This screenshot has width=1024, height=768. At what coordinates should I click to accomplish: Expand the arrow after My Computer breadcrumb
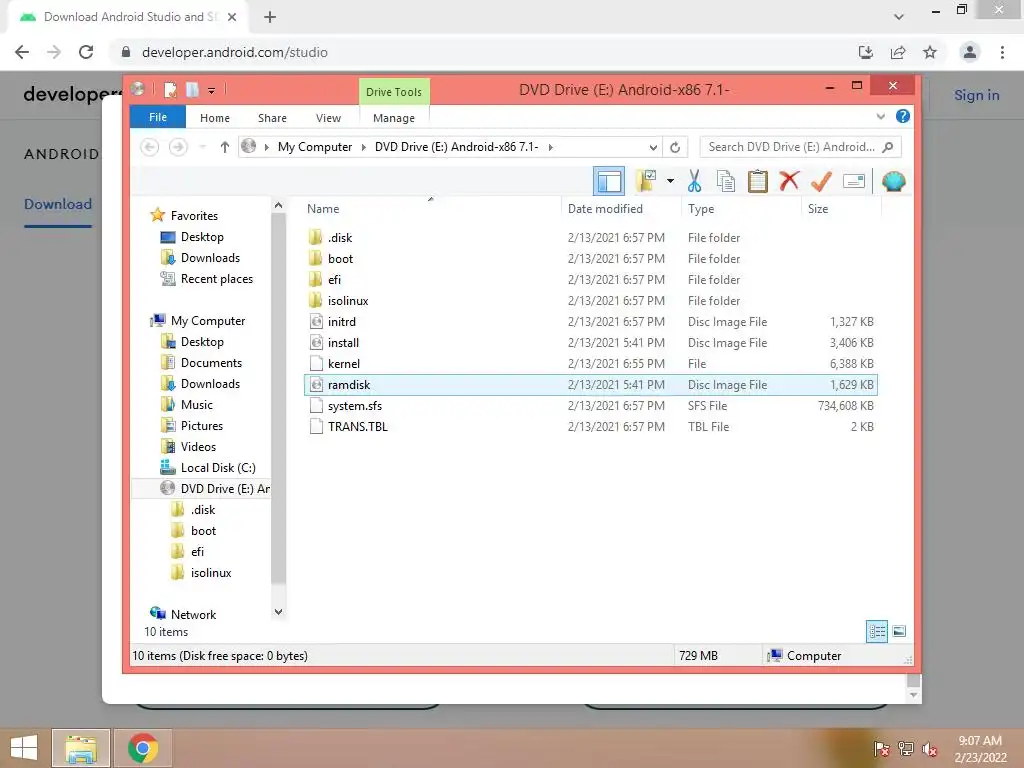click(364, 147)
